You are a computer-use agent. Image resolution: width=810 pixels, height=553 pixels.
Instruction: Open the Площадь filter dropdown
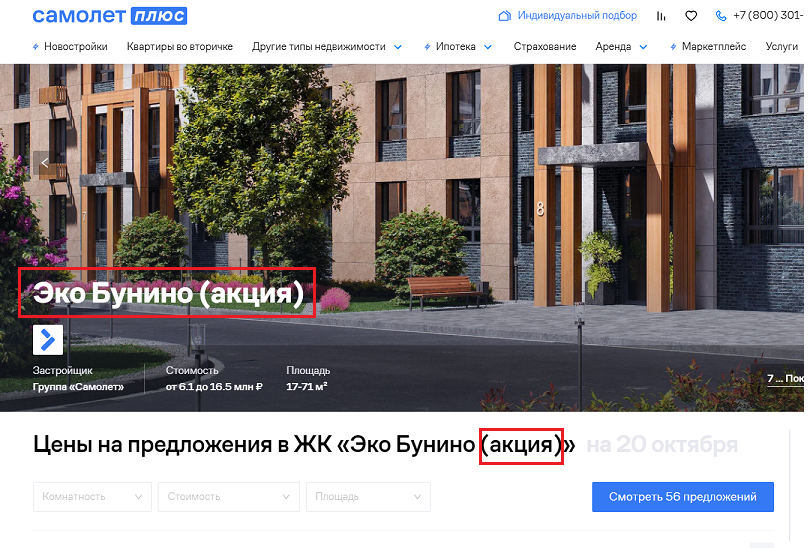pos(368,497)
